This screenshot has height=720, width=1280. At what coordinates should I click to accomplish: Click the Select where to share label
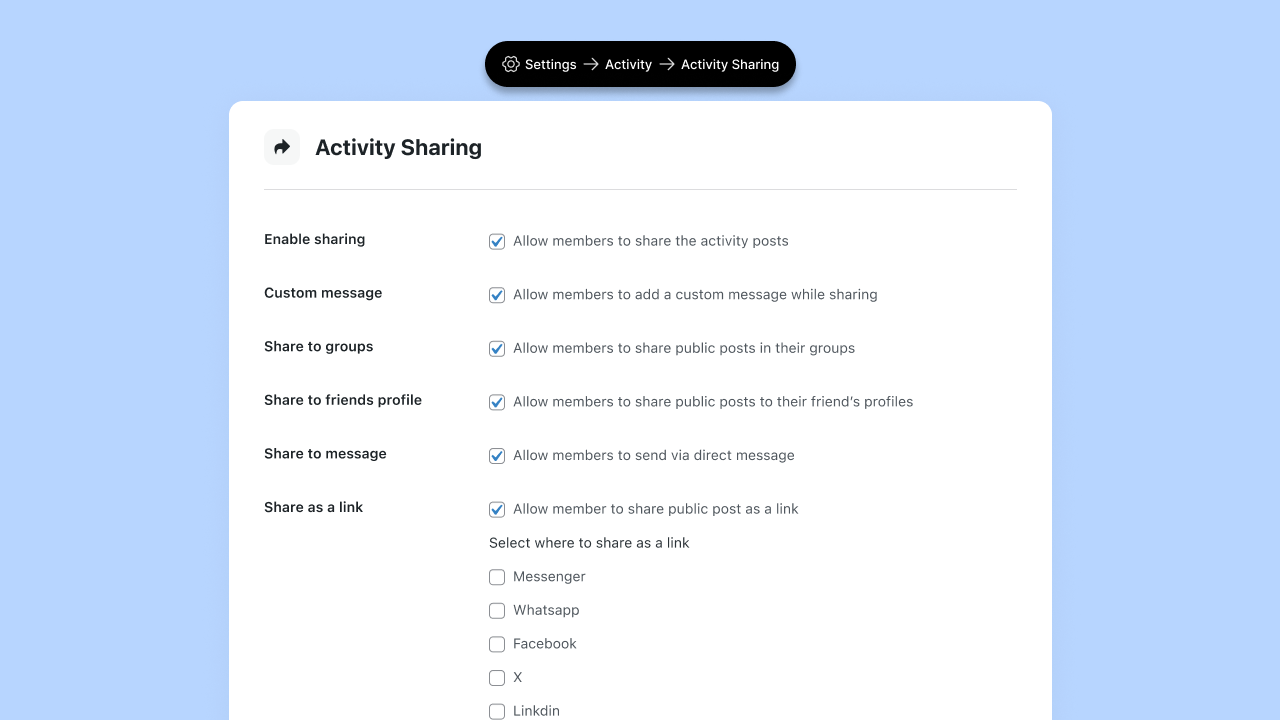pyautogui.click(x=588, y=542)
